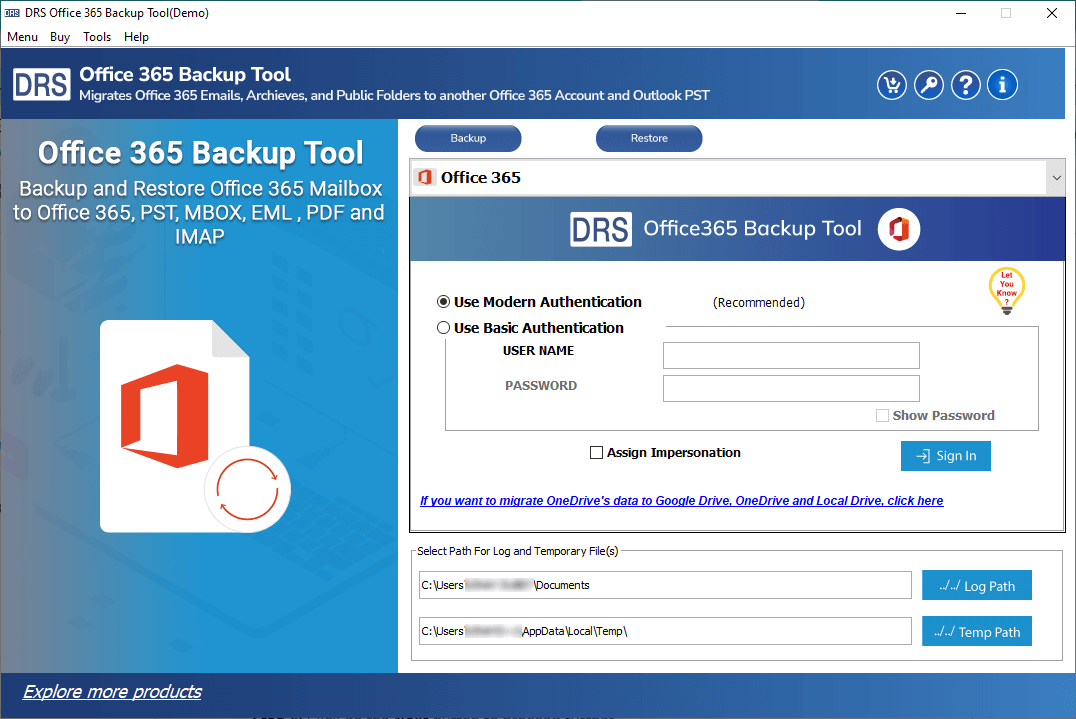Switch to the Restore tab

coord(648,138)
